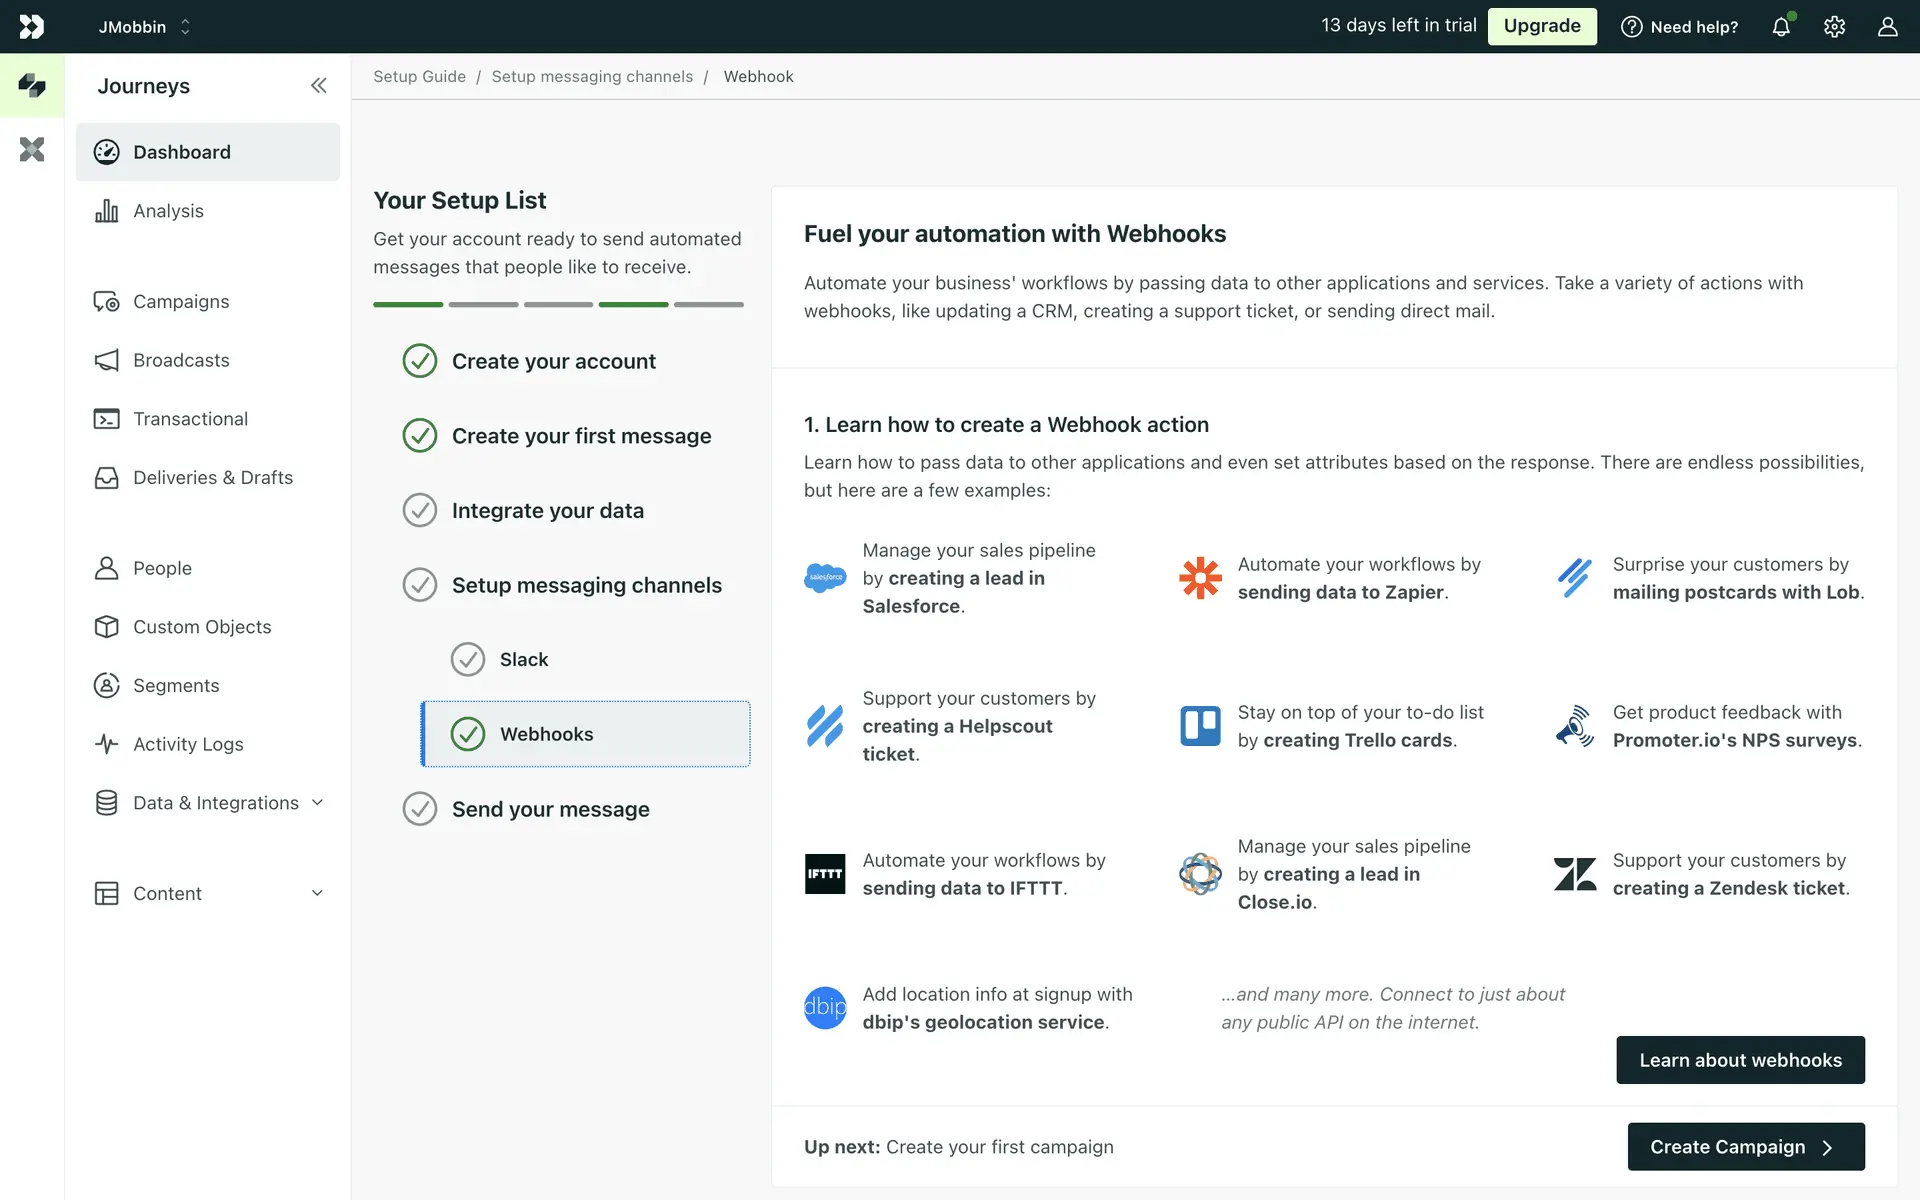Expand the Data & Integrations menu
Viewport: 1920px width, 1200px height.
(317, 803)
